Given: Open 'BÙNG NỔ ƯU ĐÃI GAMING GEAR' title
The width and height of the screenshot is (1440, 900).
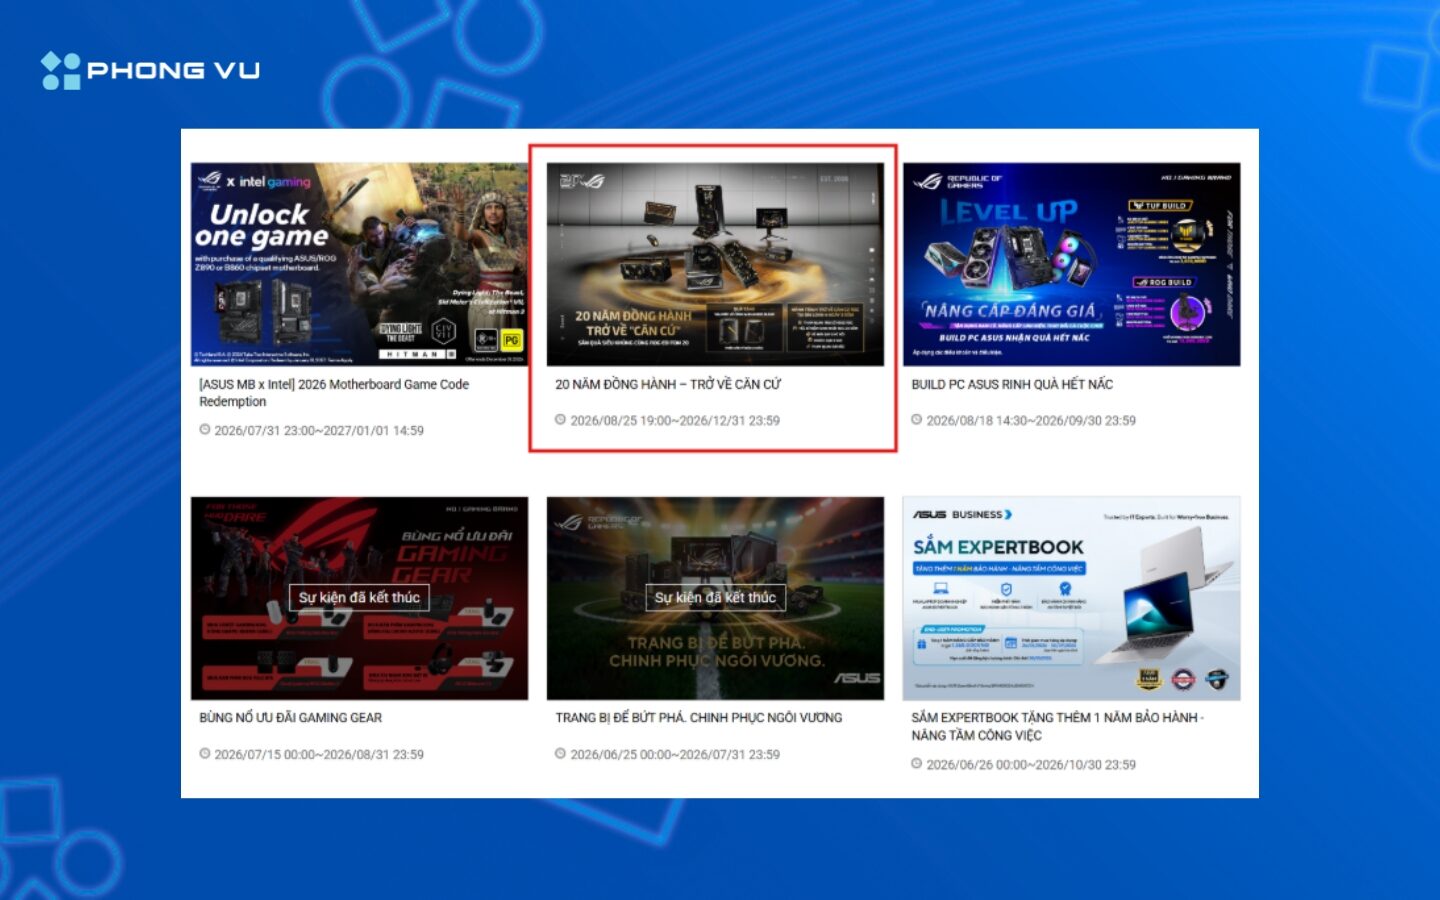Looking at the screenshot, I should [290, 718].
